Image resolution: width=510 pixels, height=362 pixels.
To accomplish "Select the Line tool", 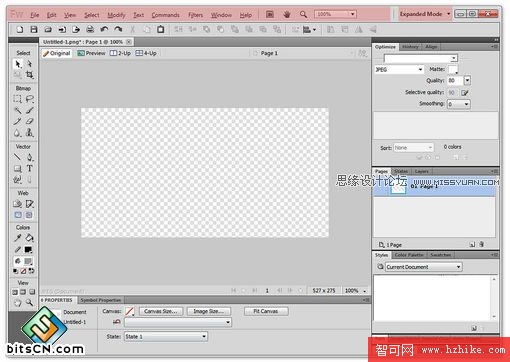I will (x=18, y=157).
